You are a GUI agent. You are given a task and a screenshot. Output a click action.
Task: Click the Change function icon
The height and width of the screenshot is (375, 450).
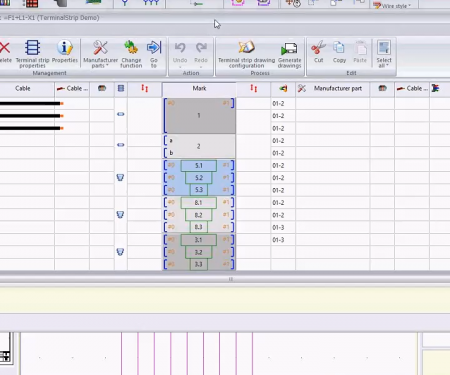131,53
